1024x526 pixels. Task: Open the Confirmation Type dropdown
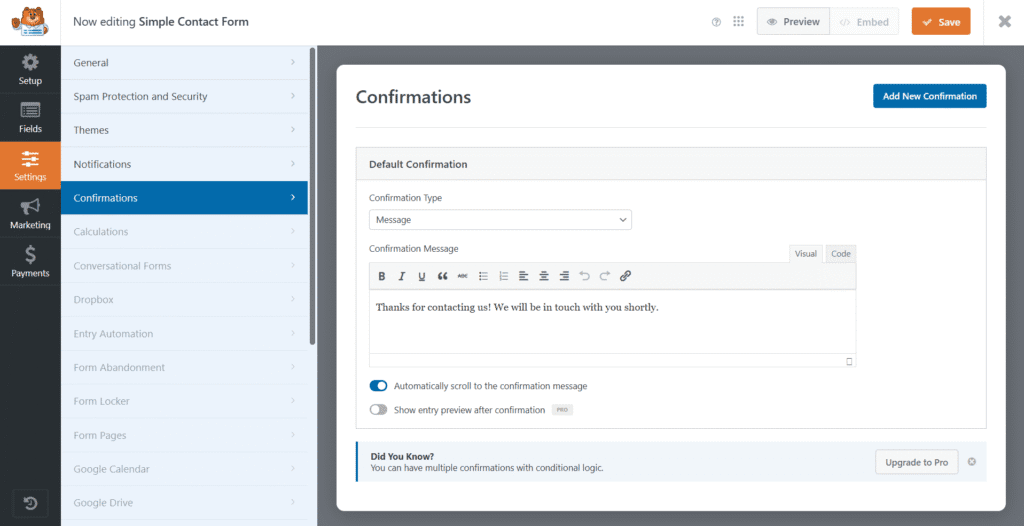(500, 220)
